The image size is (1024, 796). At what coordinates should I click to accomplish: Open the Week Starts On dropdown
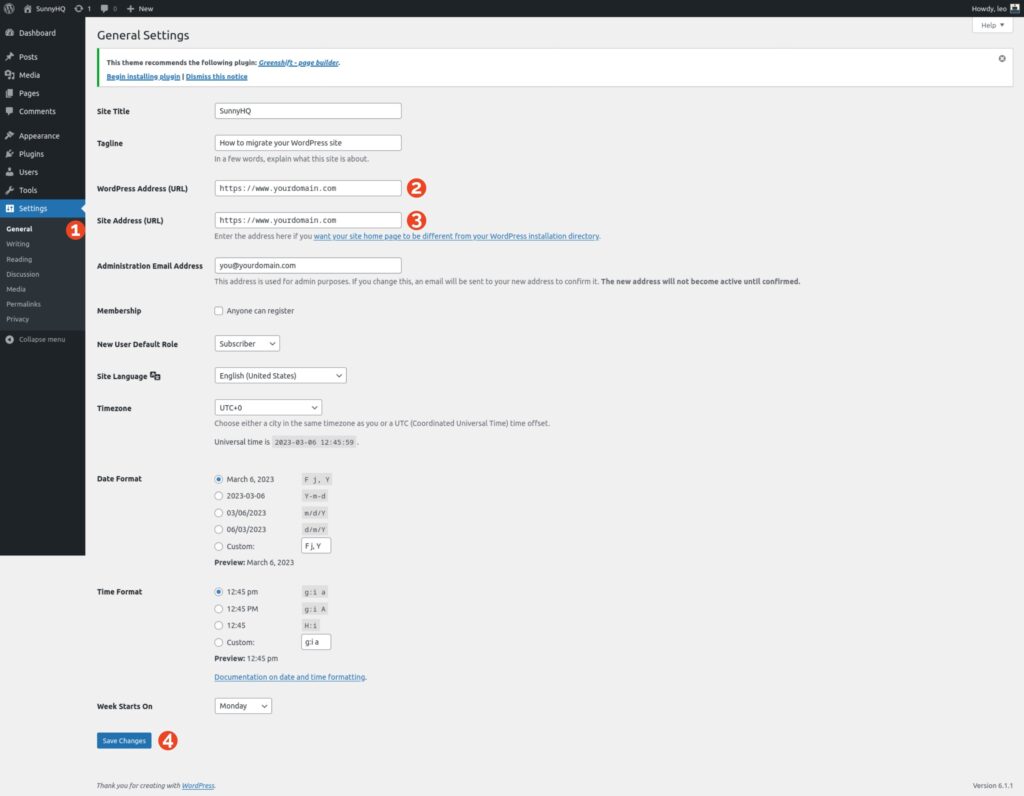click(x=240, y=705)
